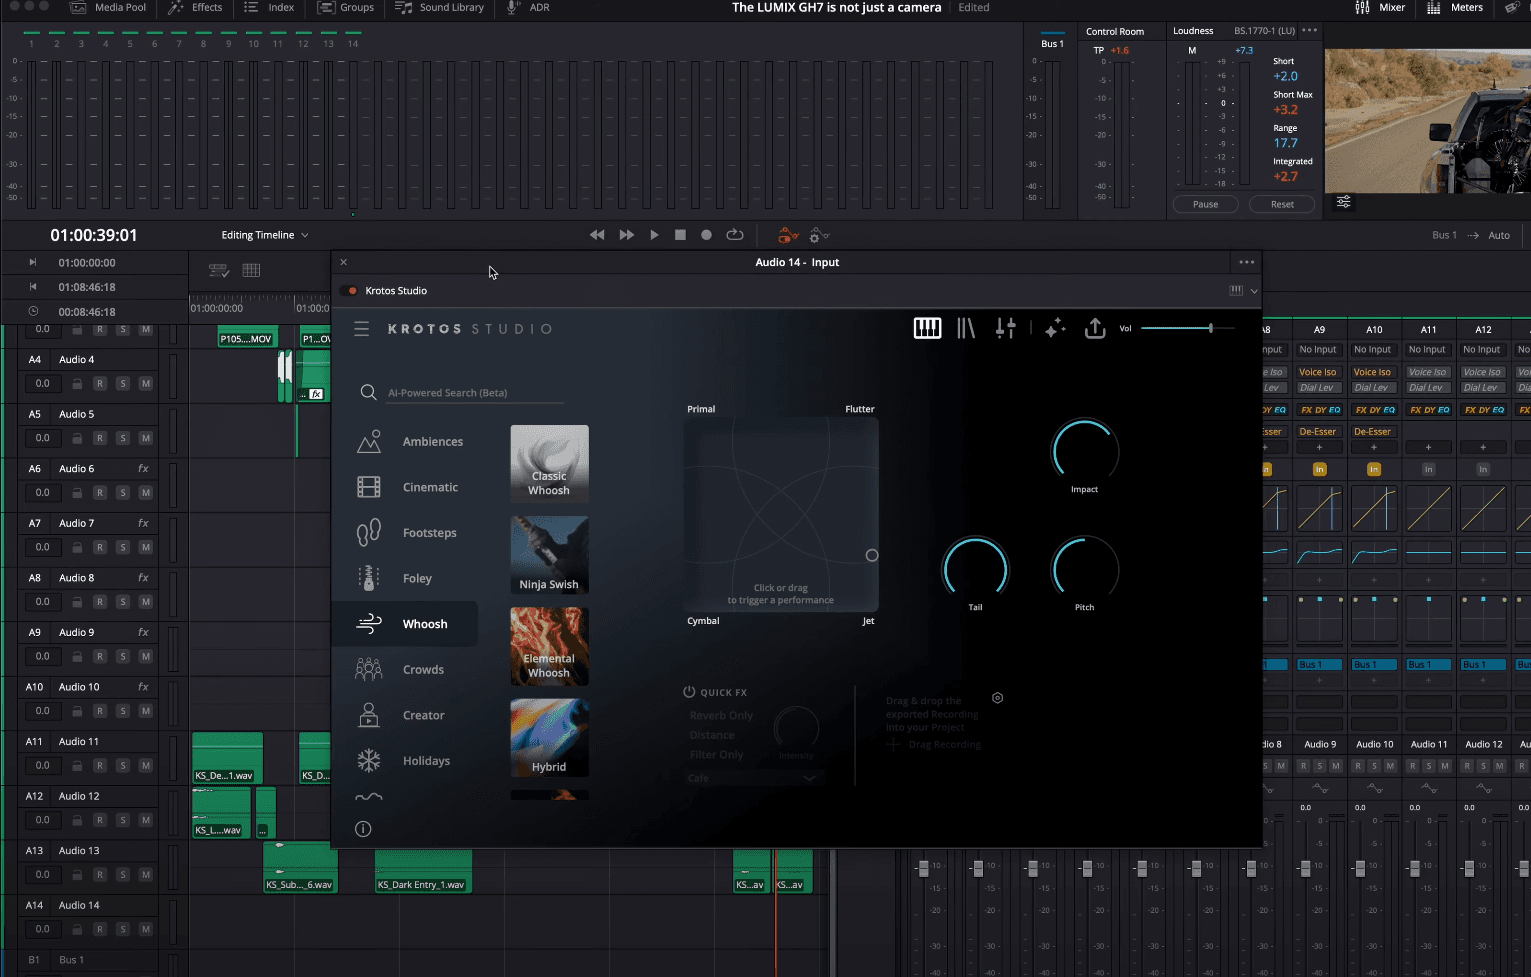Toggle the A11 mixer In button
The width and height of the screenshot is (1531, 977).
coord(1428,469)
